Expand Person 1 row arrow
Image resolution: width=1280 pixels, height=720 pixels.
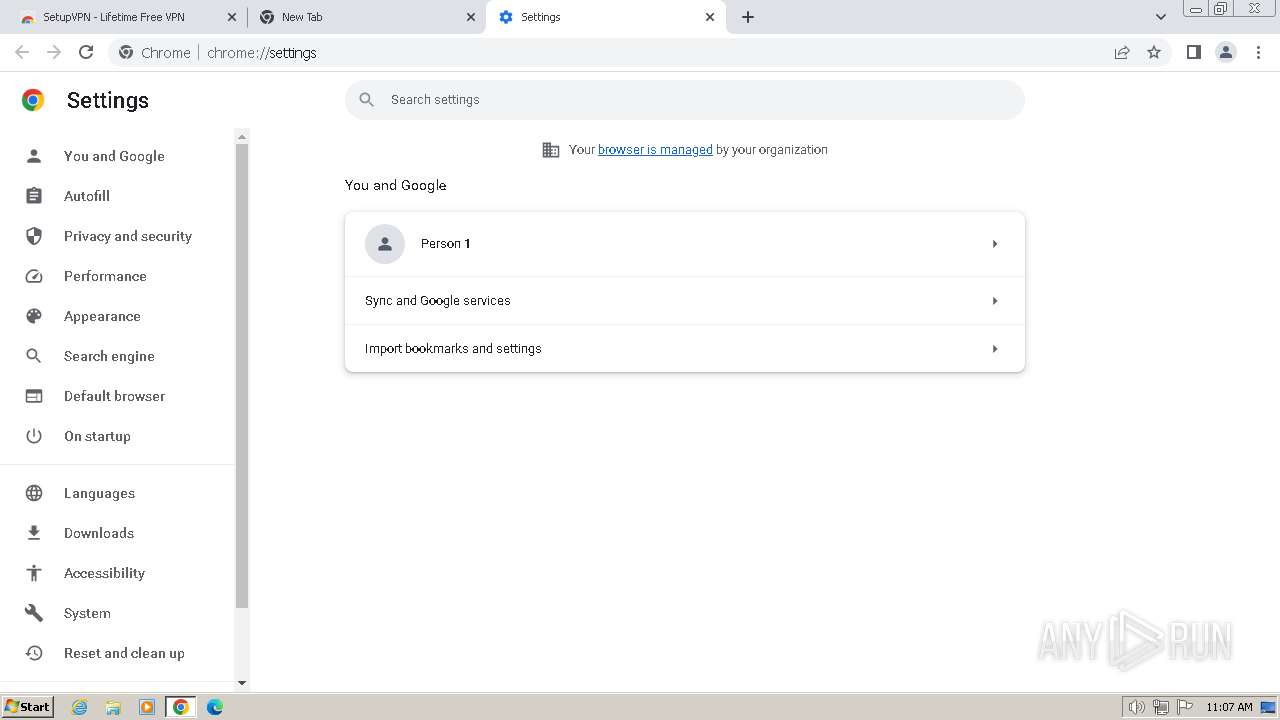pos(995,244)
